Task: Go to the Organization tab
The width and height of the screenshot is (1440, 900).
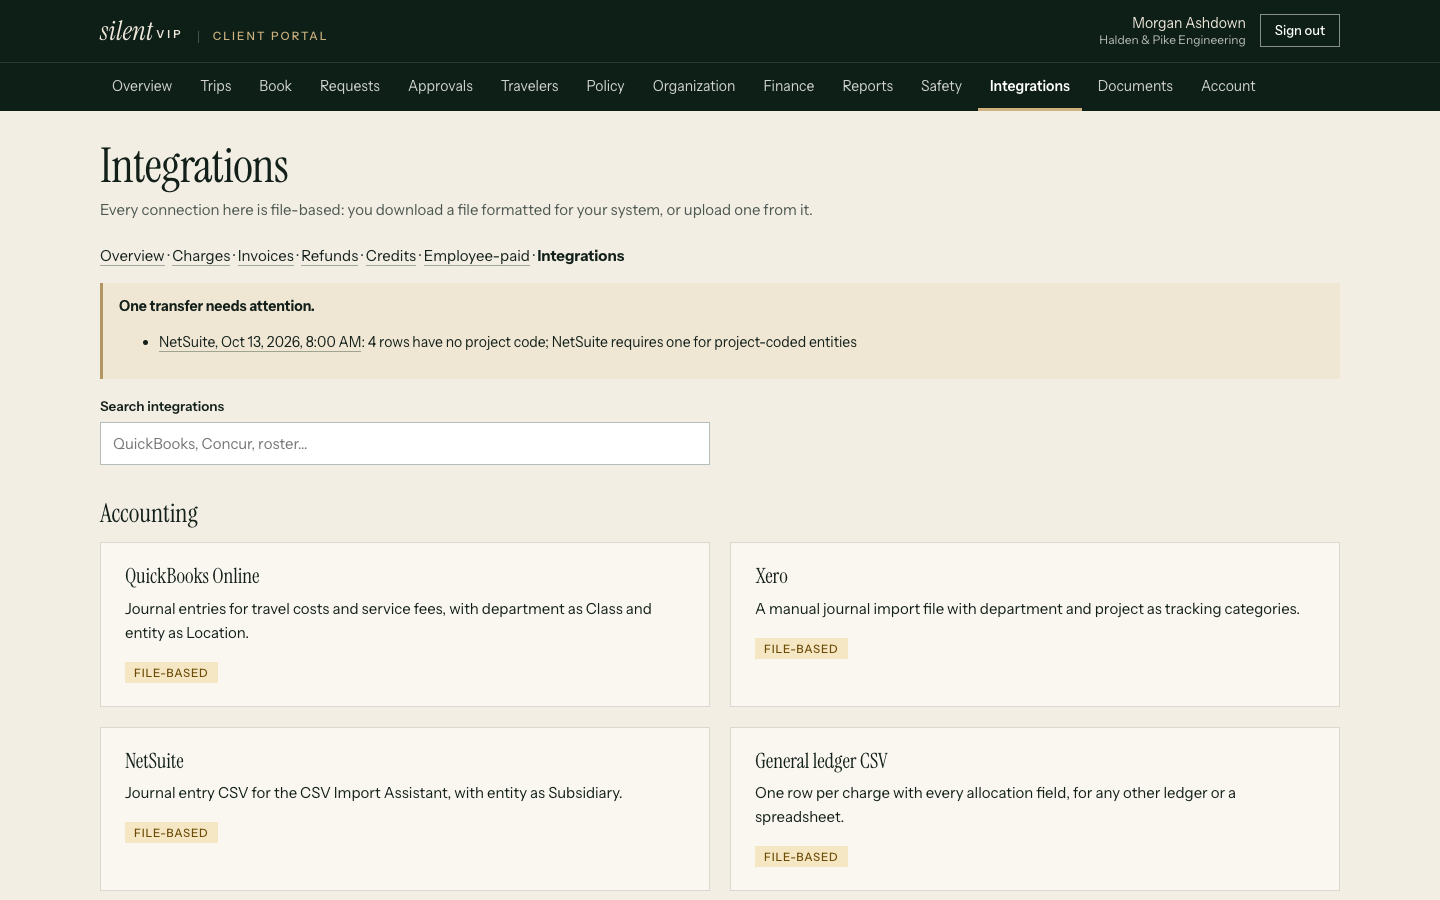Action: tap(694, 86)
